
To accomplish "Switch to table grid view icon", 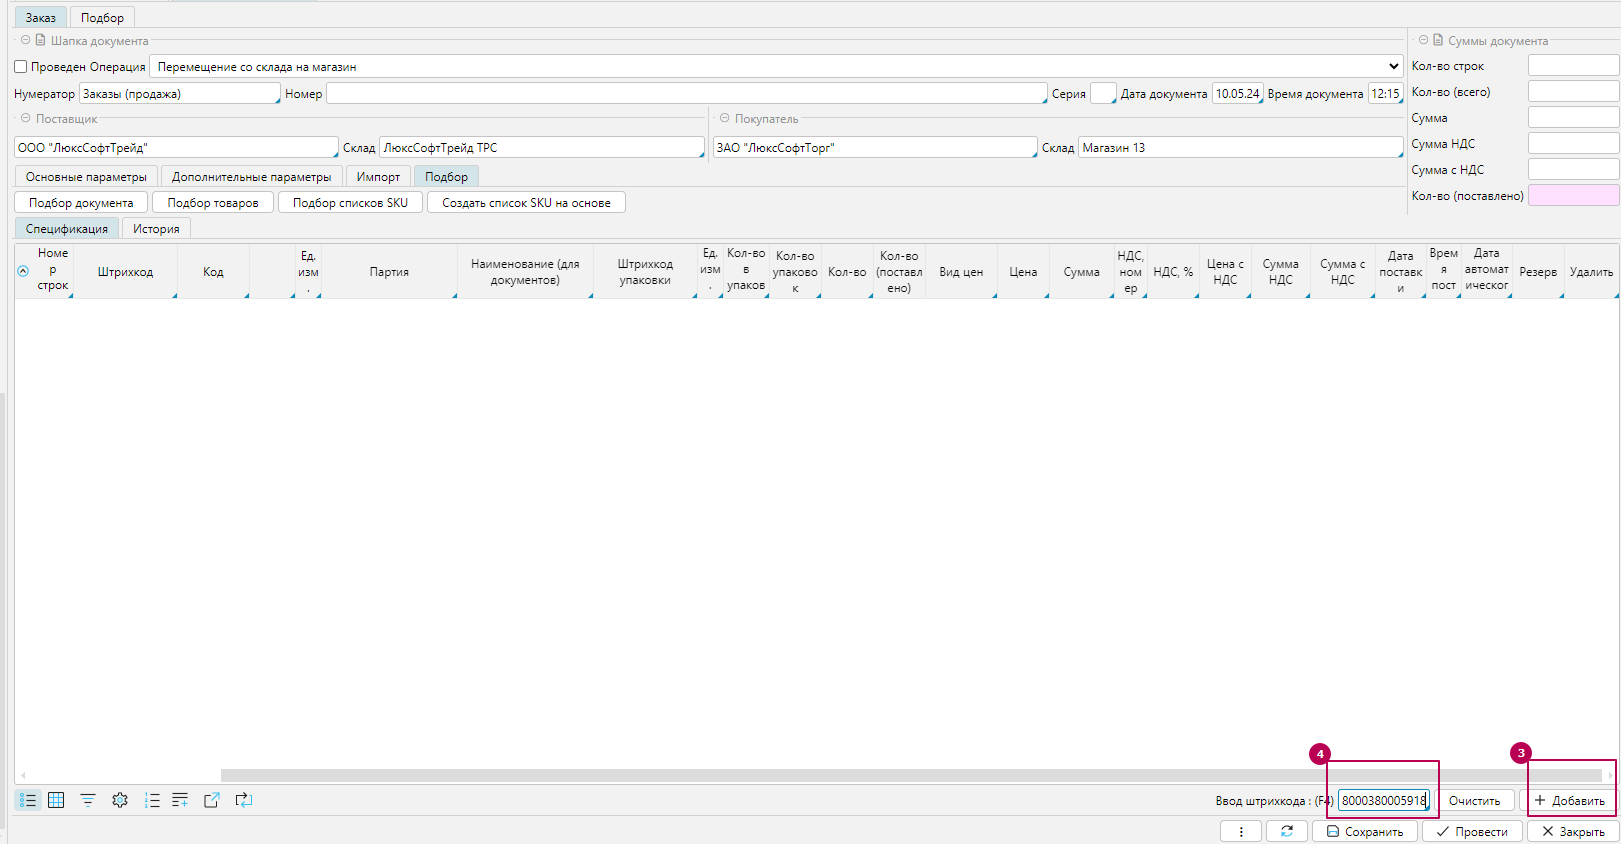I will pos(56,800).
